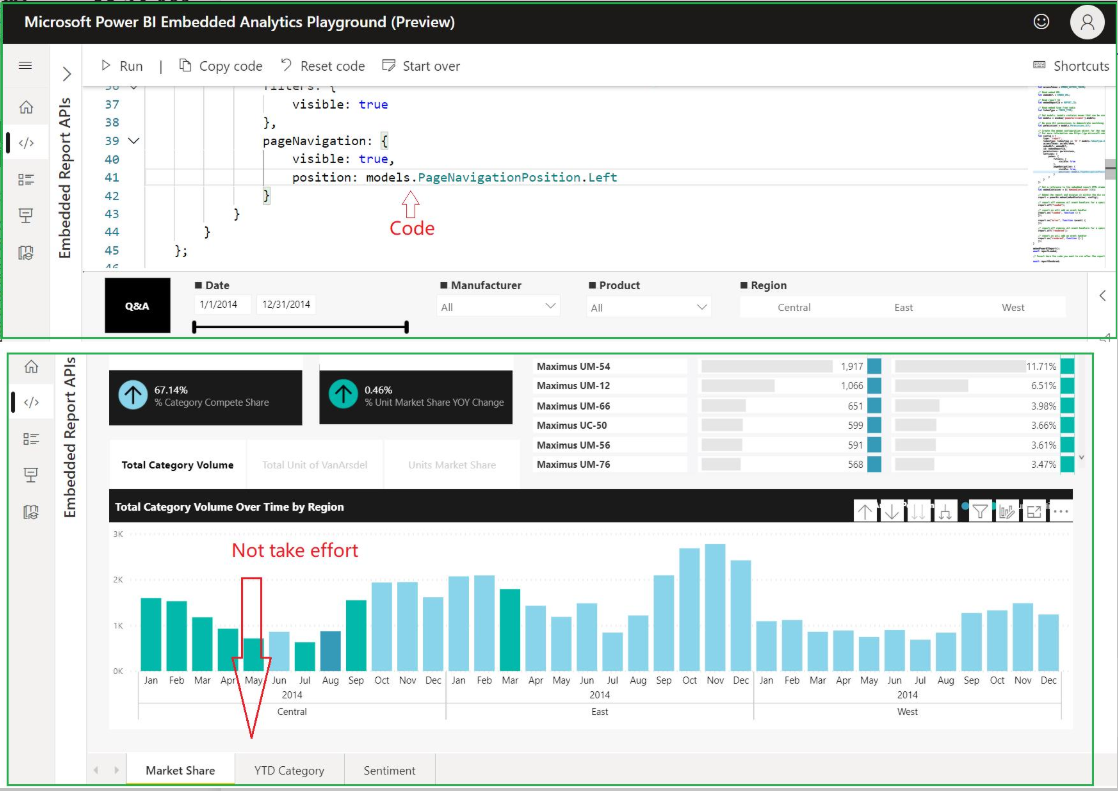The height and width of the screenshot is (791, 1118).
Task: Click list icon in lower screenshot sidebar
Action: 31,439
